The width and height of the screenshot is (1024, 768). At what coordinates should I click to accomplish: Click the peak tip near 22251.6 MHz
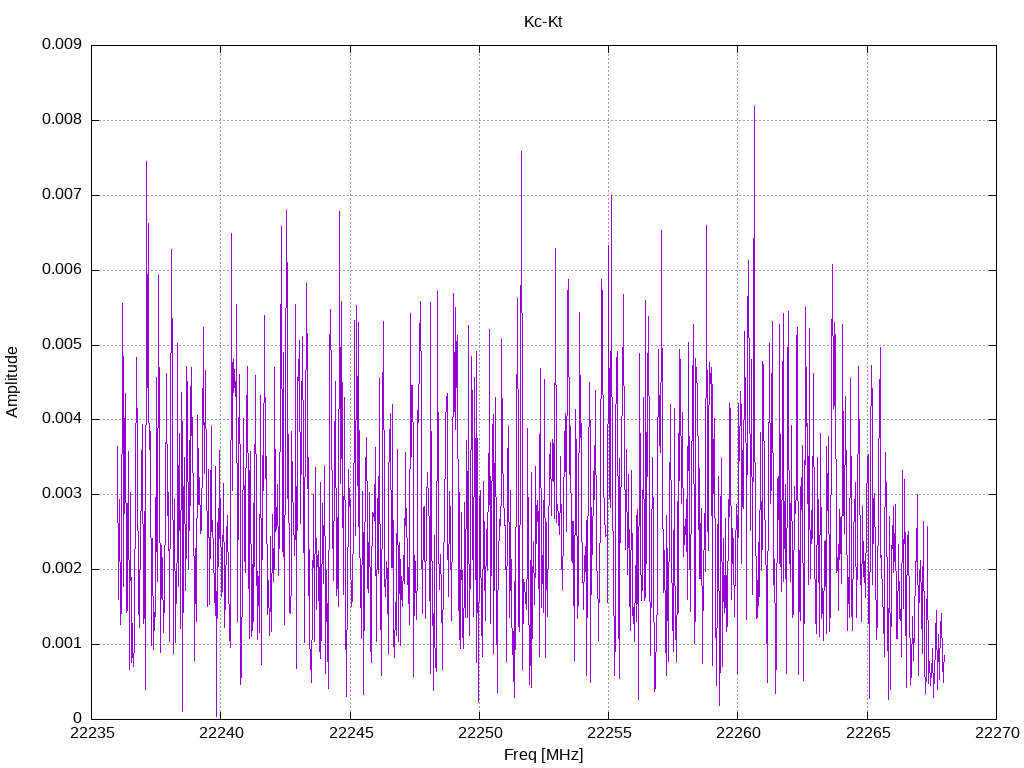(x=521, y=152)
